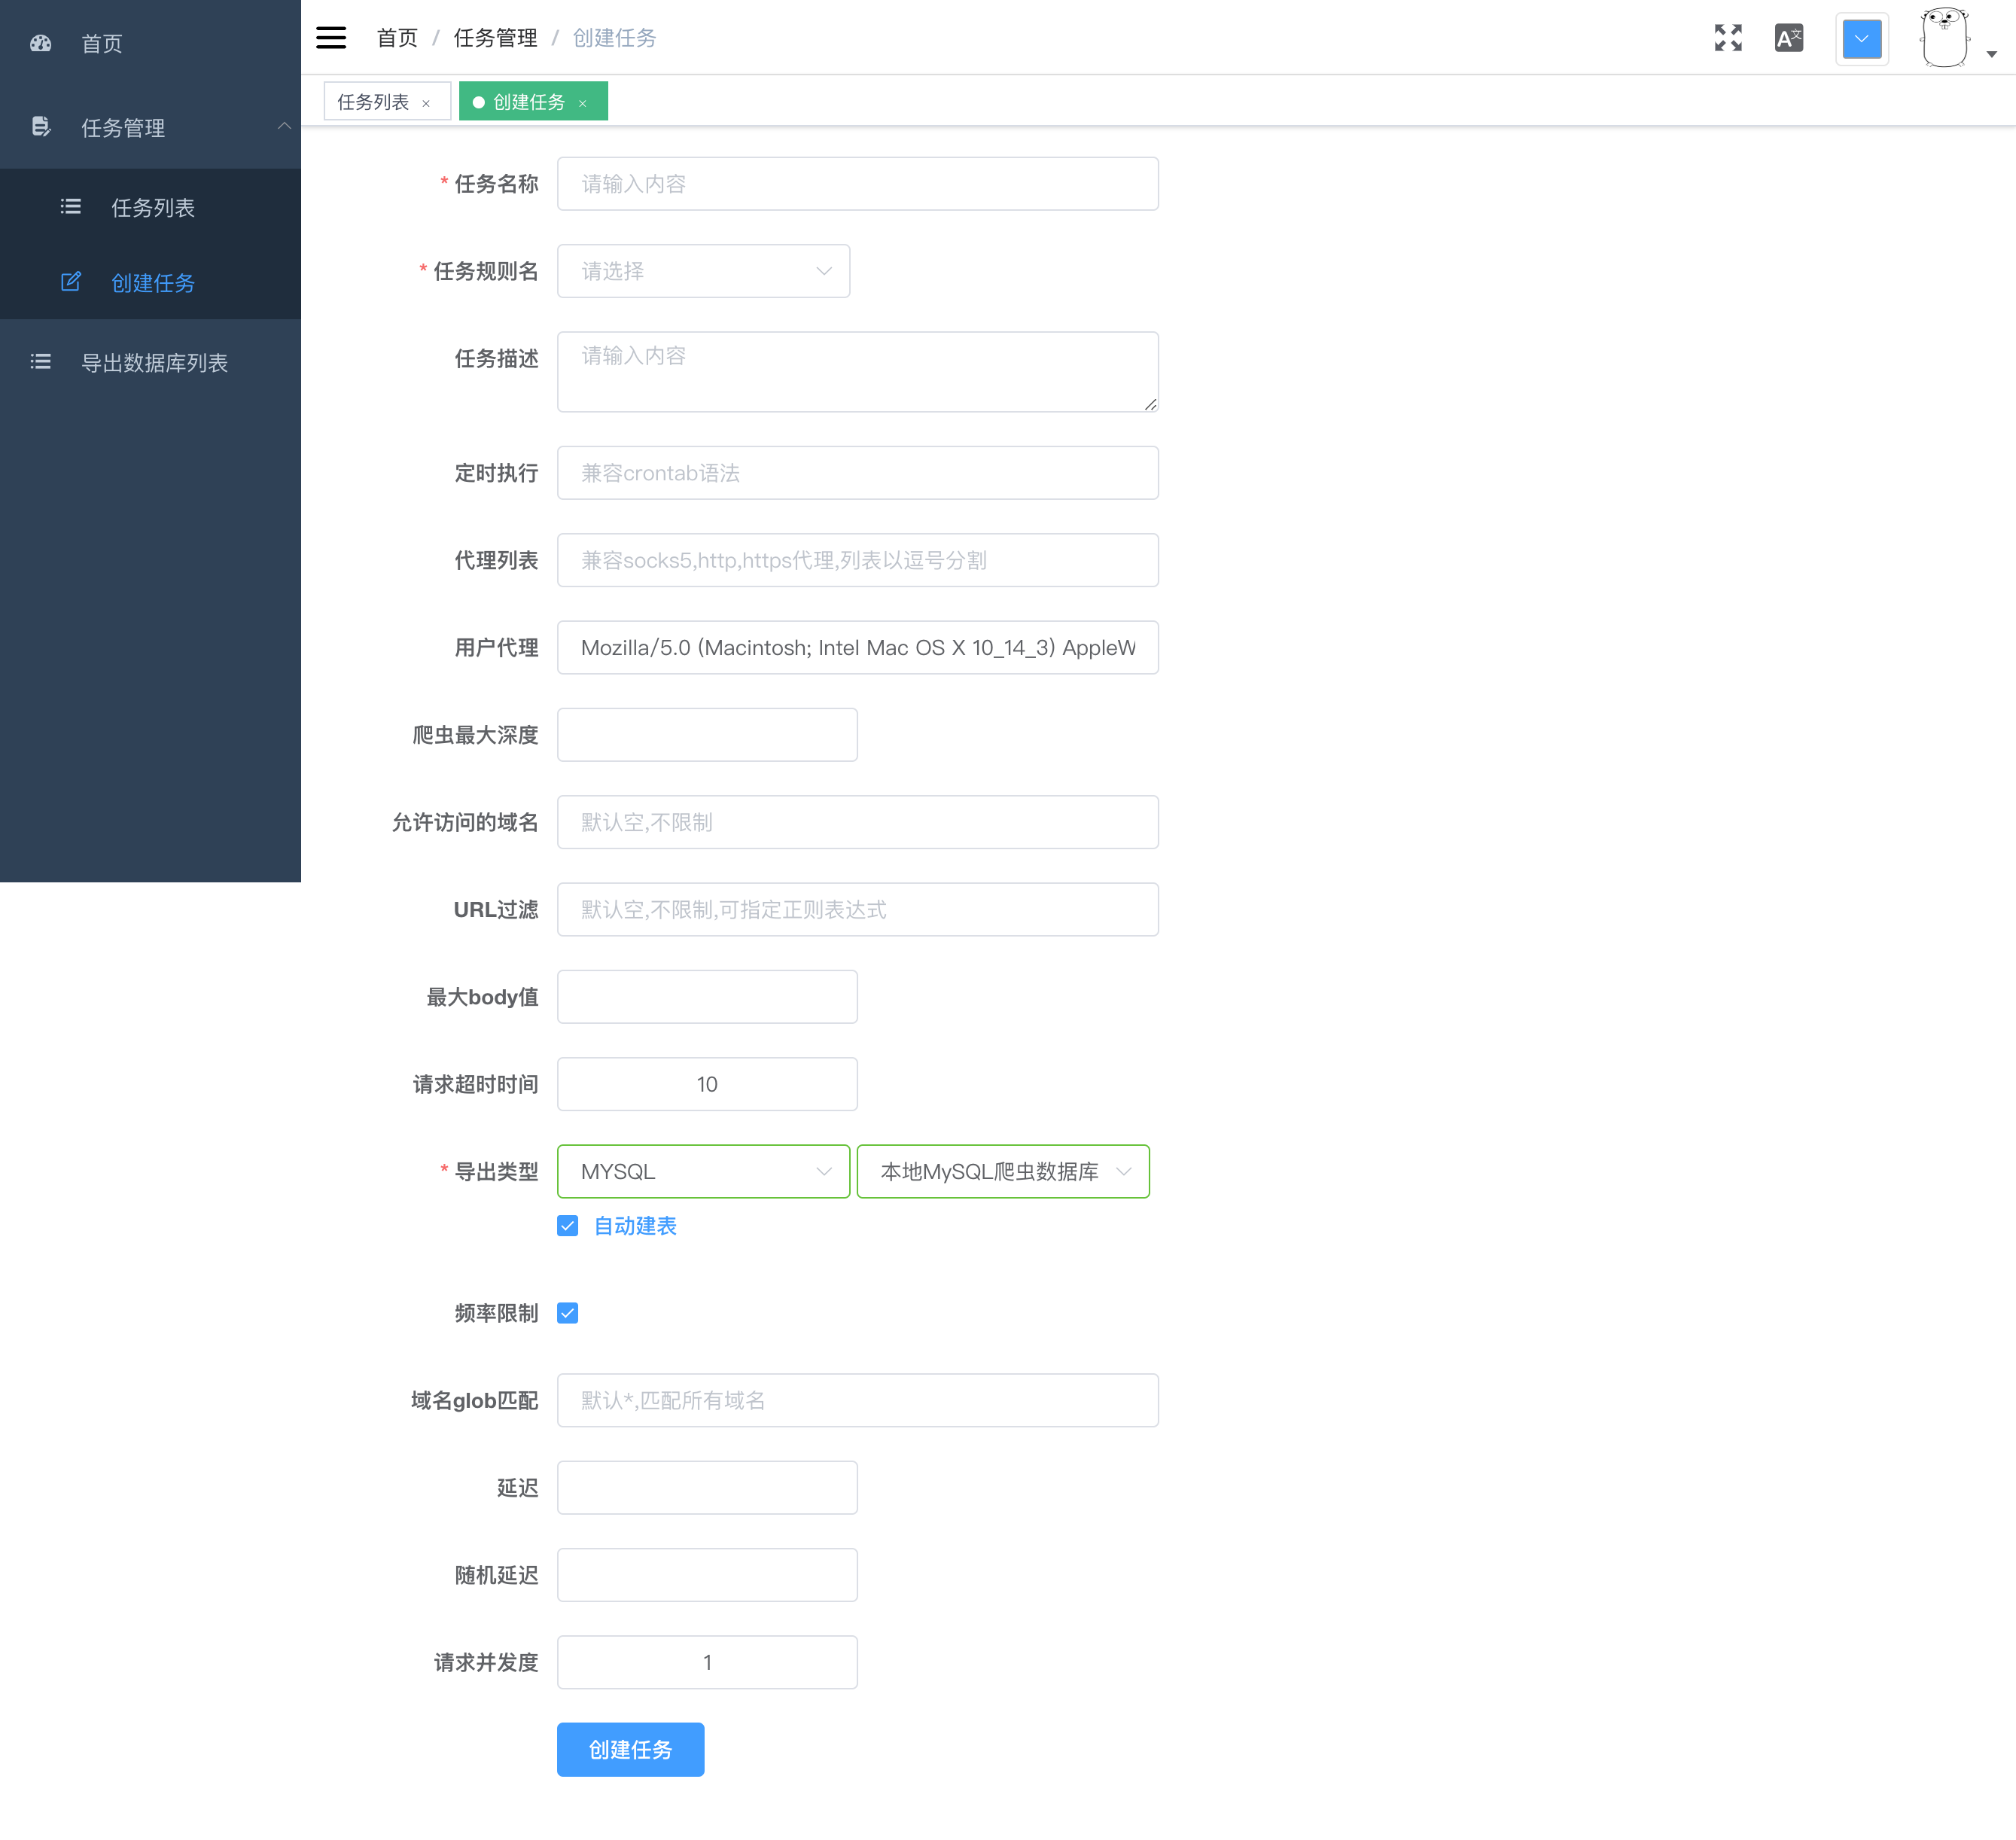
Task: Click 任务管理 in the breadcrumb
Action: click(495, 38)
